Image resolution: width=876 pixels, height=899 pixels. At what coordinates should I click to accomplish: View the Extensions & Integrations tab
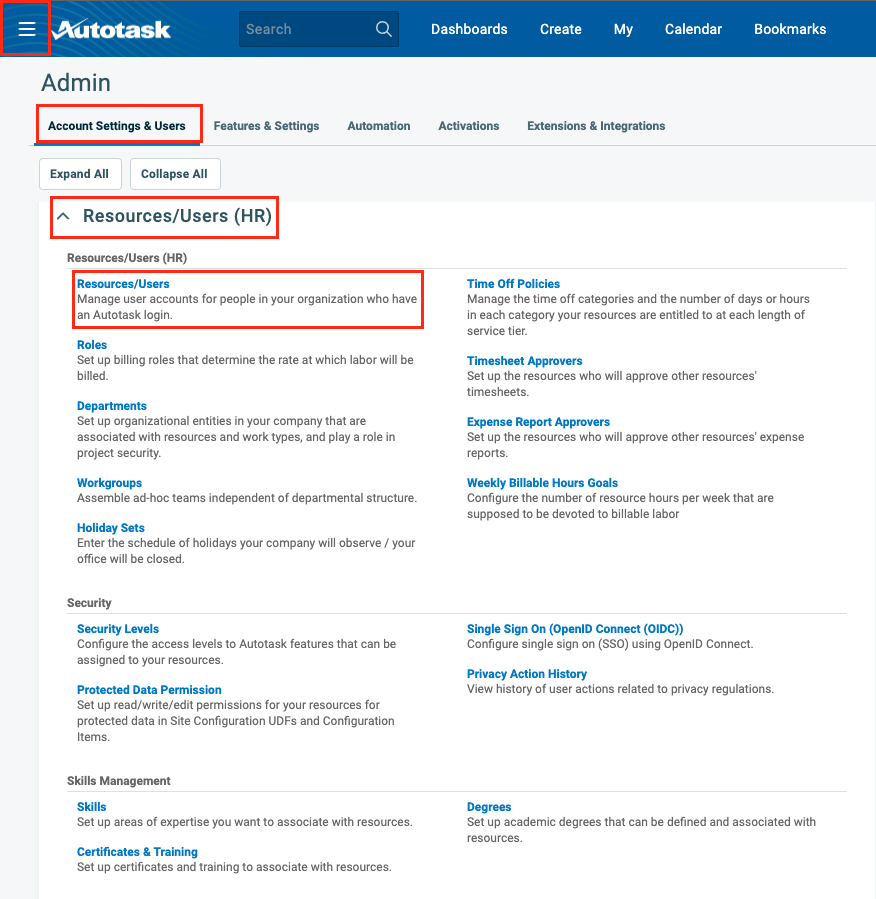click(595, 125)
